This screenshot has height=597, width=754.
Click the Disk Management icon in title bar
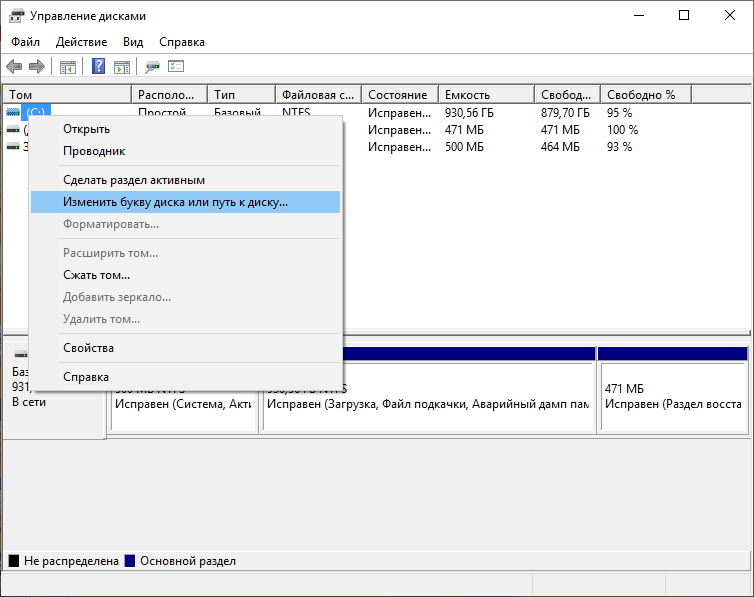click(x=16, y=16)
